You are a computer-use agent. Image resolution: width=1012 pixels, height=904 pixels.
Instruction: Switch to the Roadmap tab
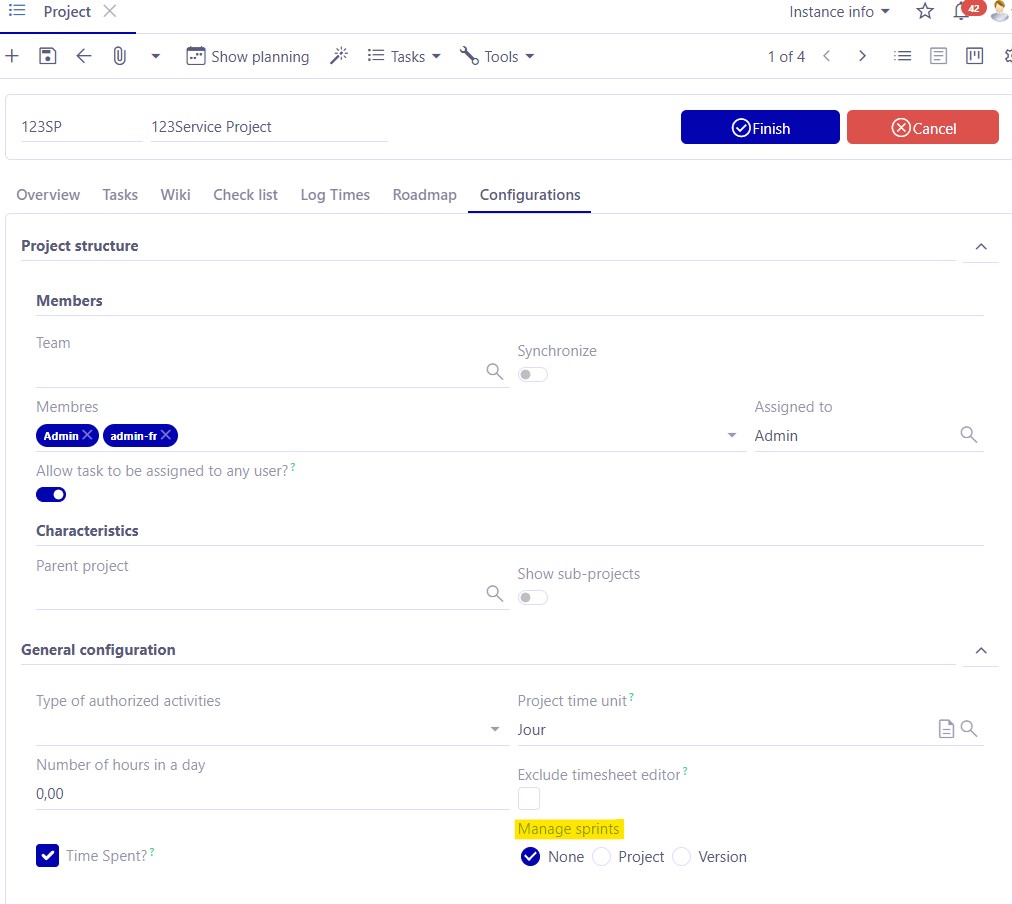point(424,194)
